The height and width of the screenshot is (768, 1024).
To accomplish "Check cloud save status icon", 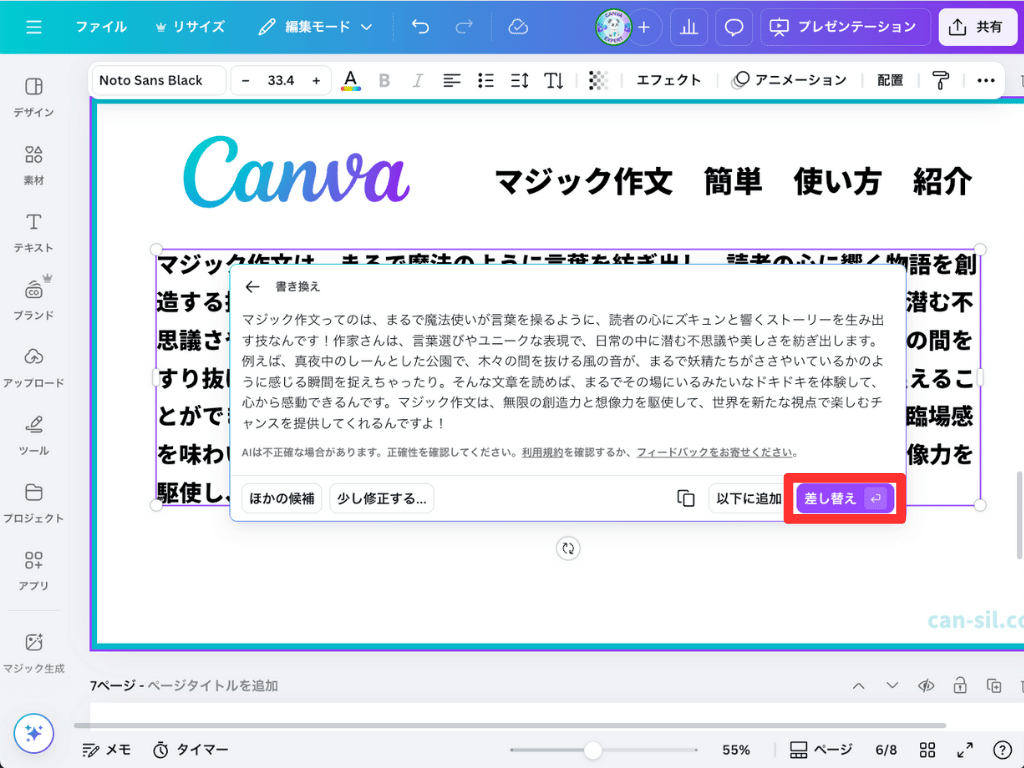I will click(518, 27).
